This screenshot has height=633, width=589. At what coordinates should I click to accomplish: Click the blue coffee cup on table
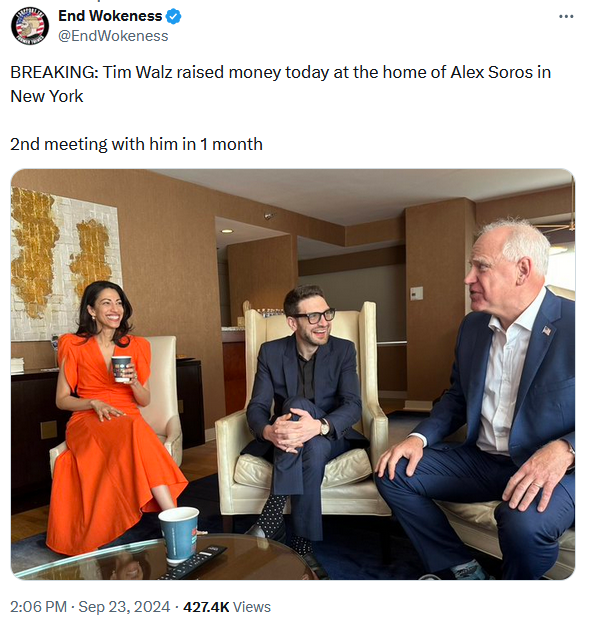coord(179,534)
